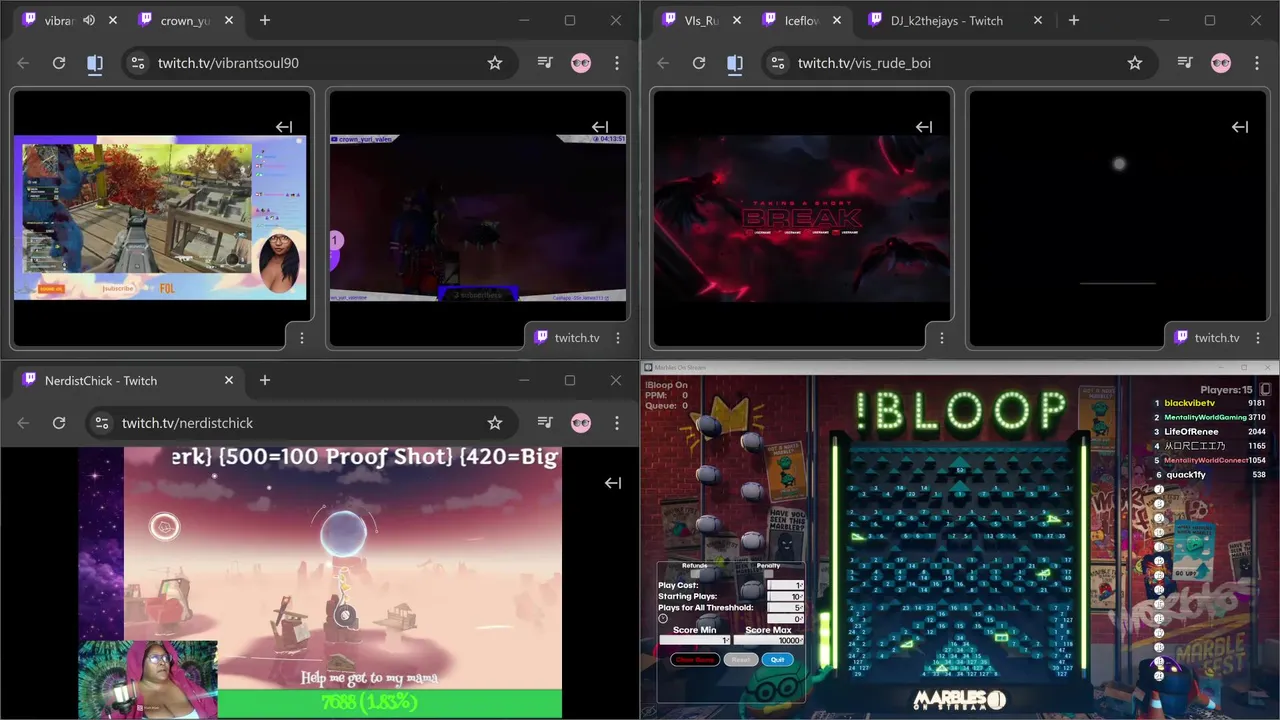Click collapse arrow on the loading black stream pane
Image resolution: width=1280 pixels, height=720 pixels.
point(1240,127)
